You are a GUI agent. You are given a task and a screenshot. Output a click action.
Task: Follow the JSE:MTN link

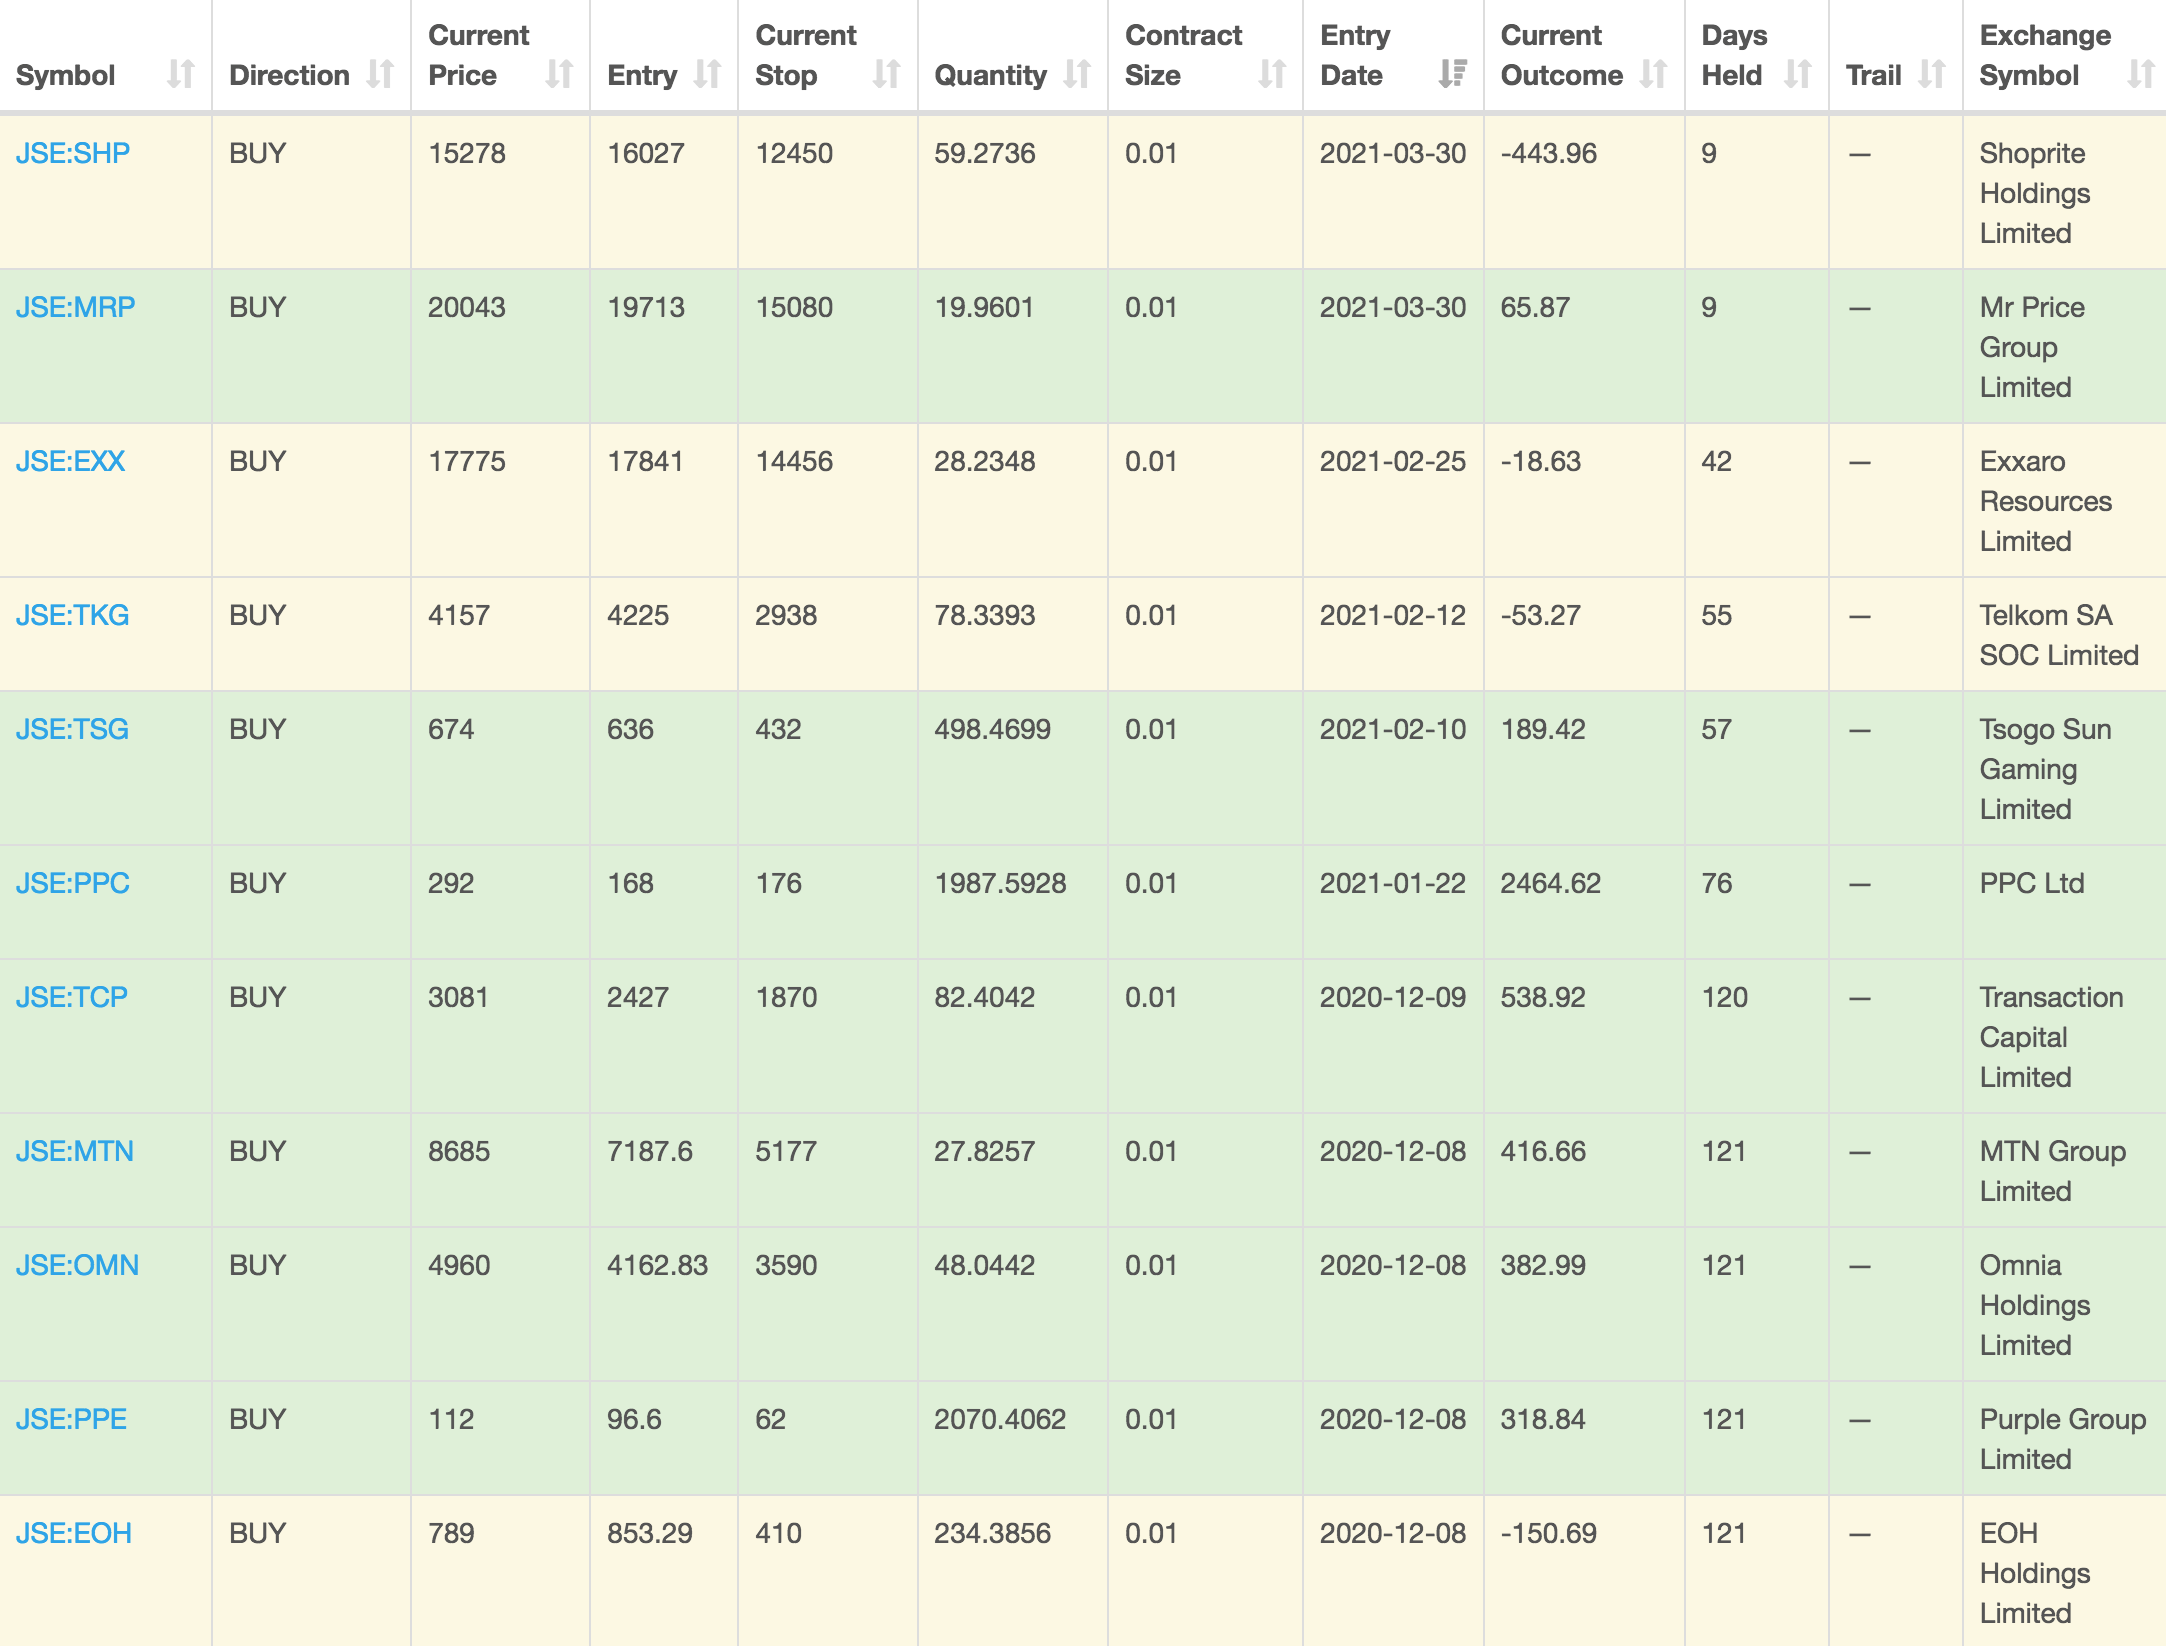pyautogui.click(x=75, y=1151)
